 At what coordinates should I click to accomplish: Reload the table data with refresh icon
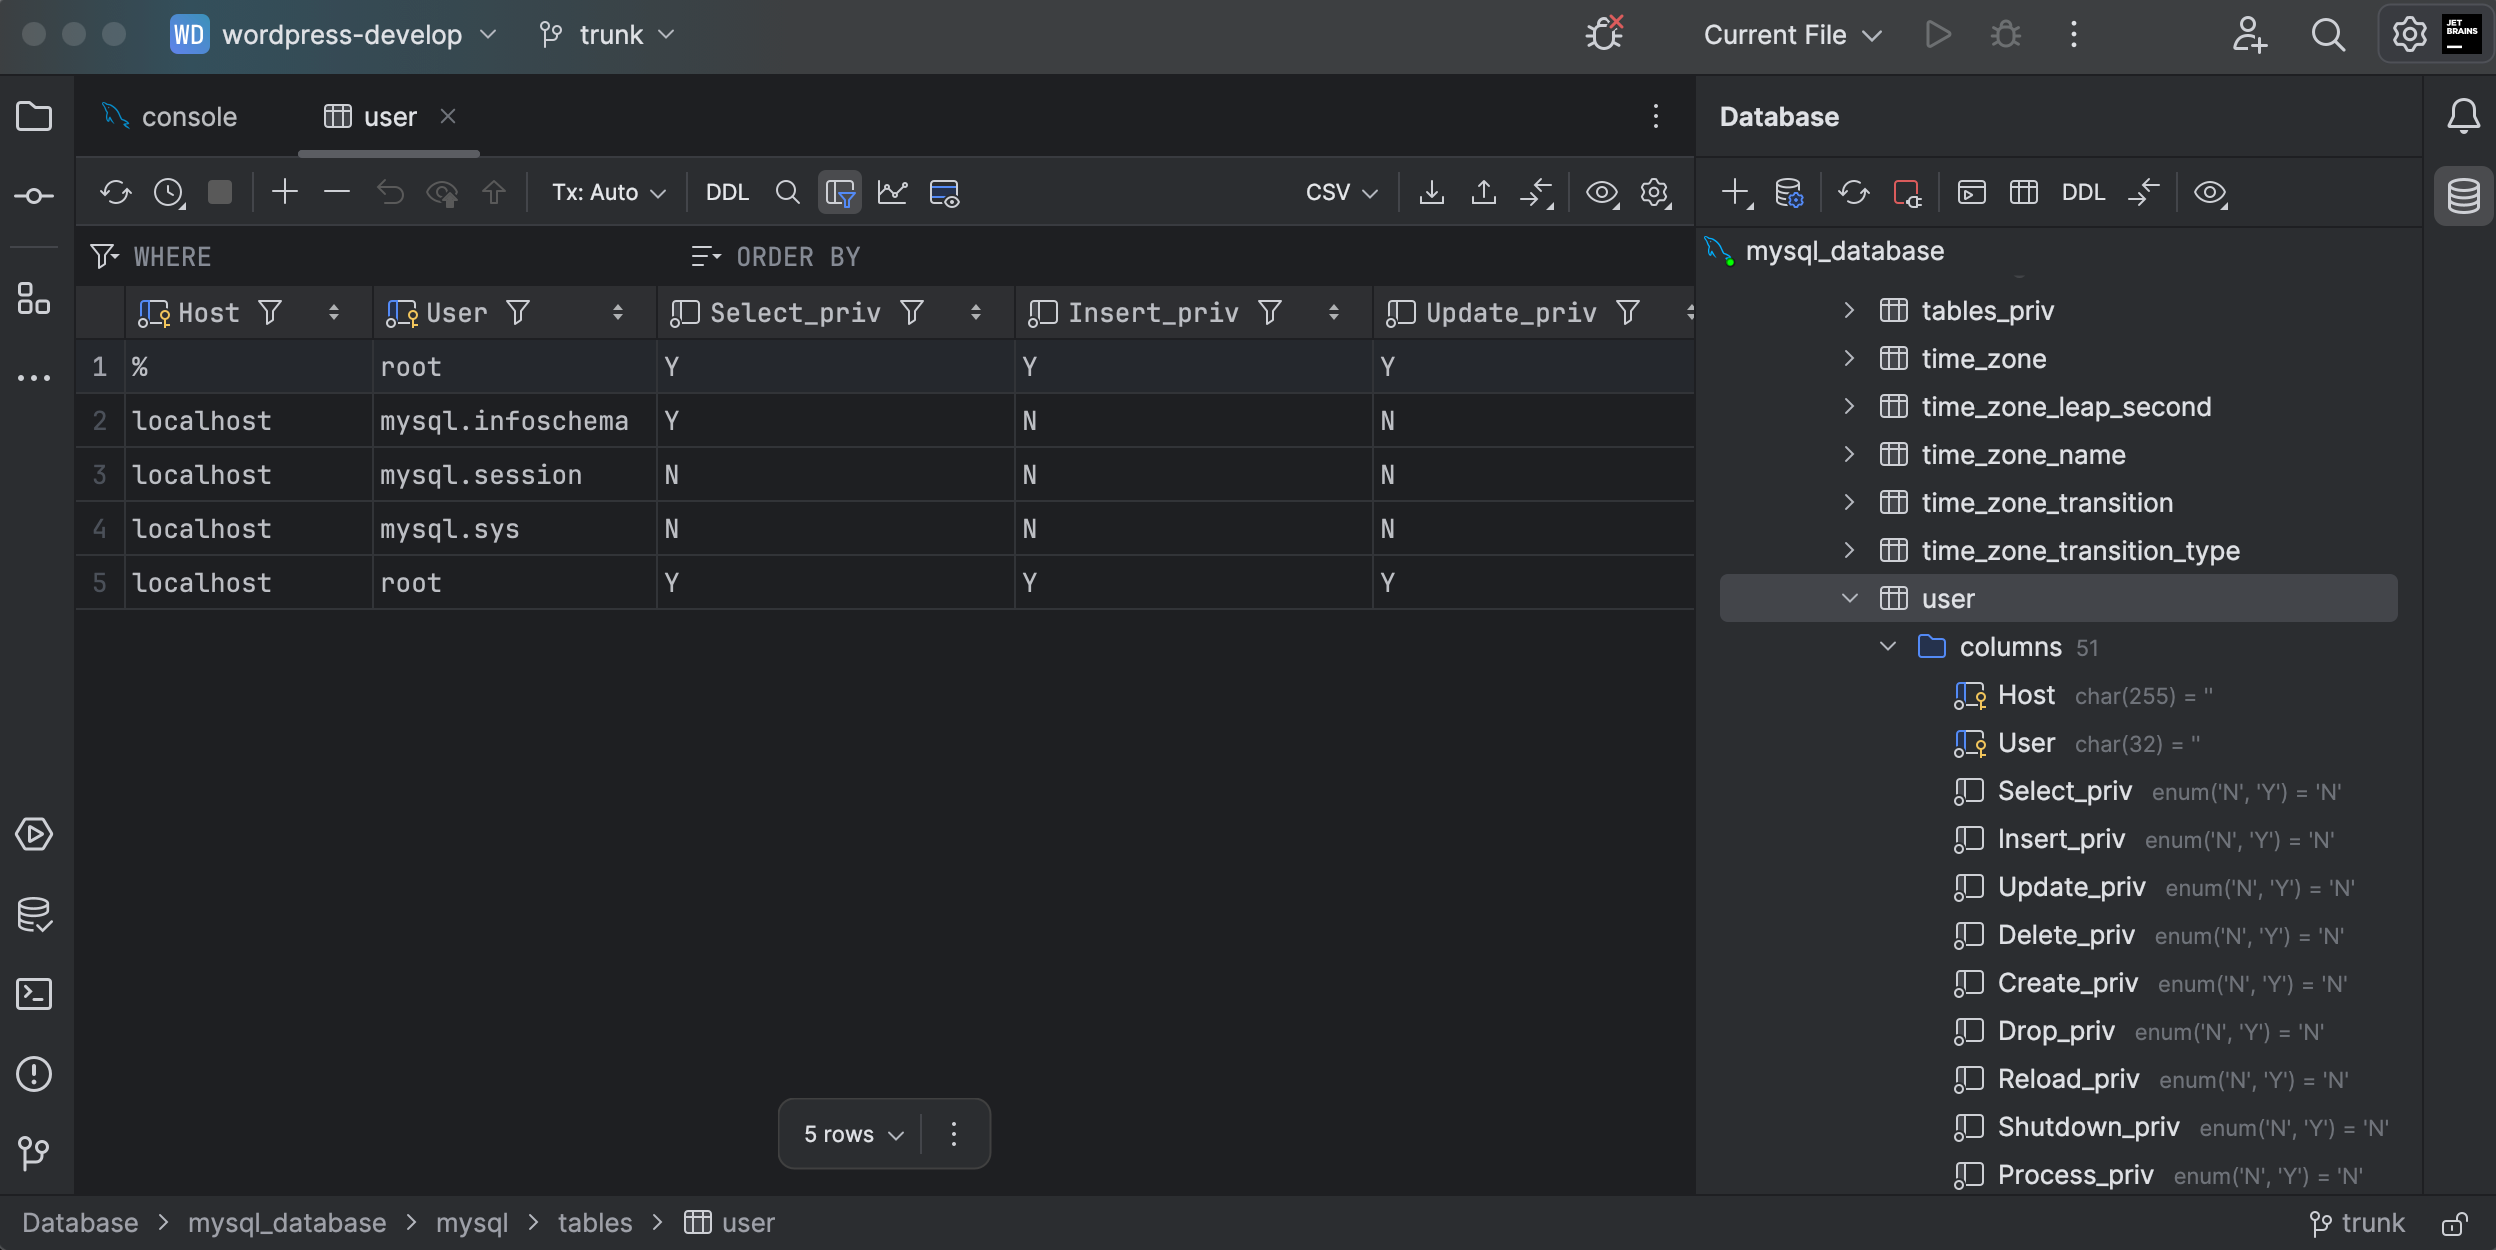point(116,192)
